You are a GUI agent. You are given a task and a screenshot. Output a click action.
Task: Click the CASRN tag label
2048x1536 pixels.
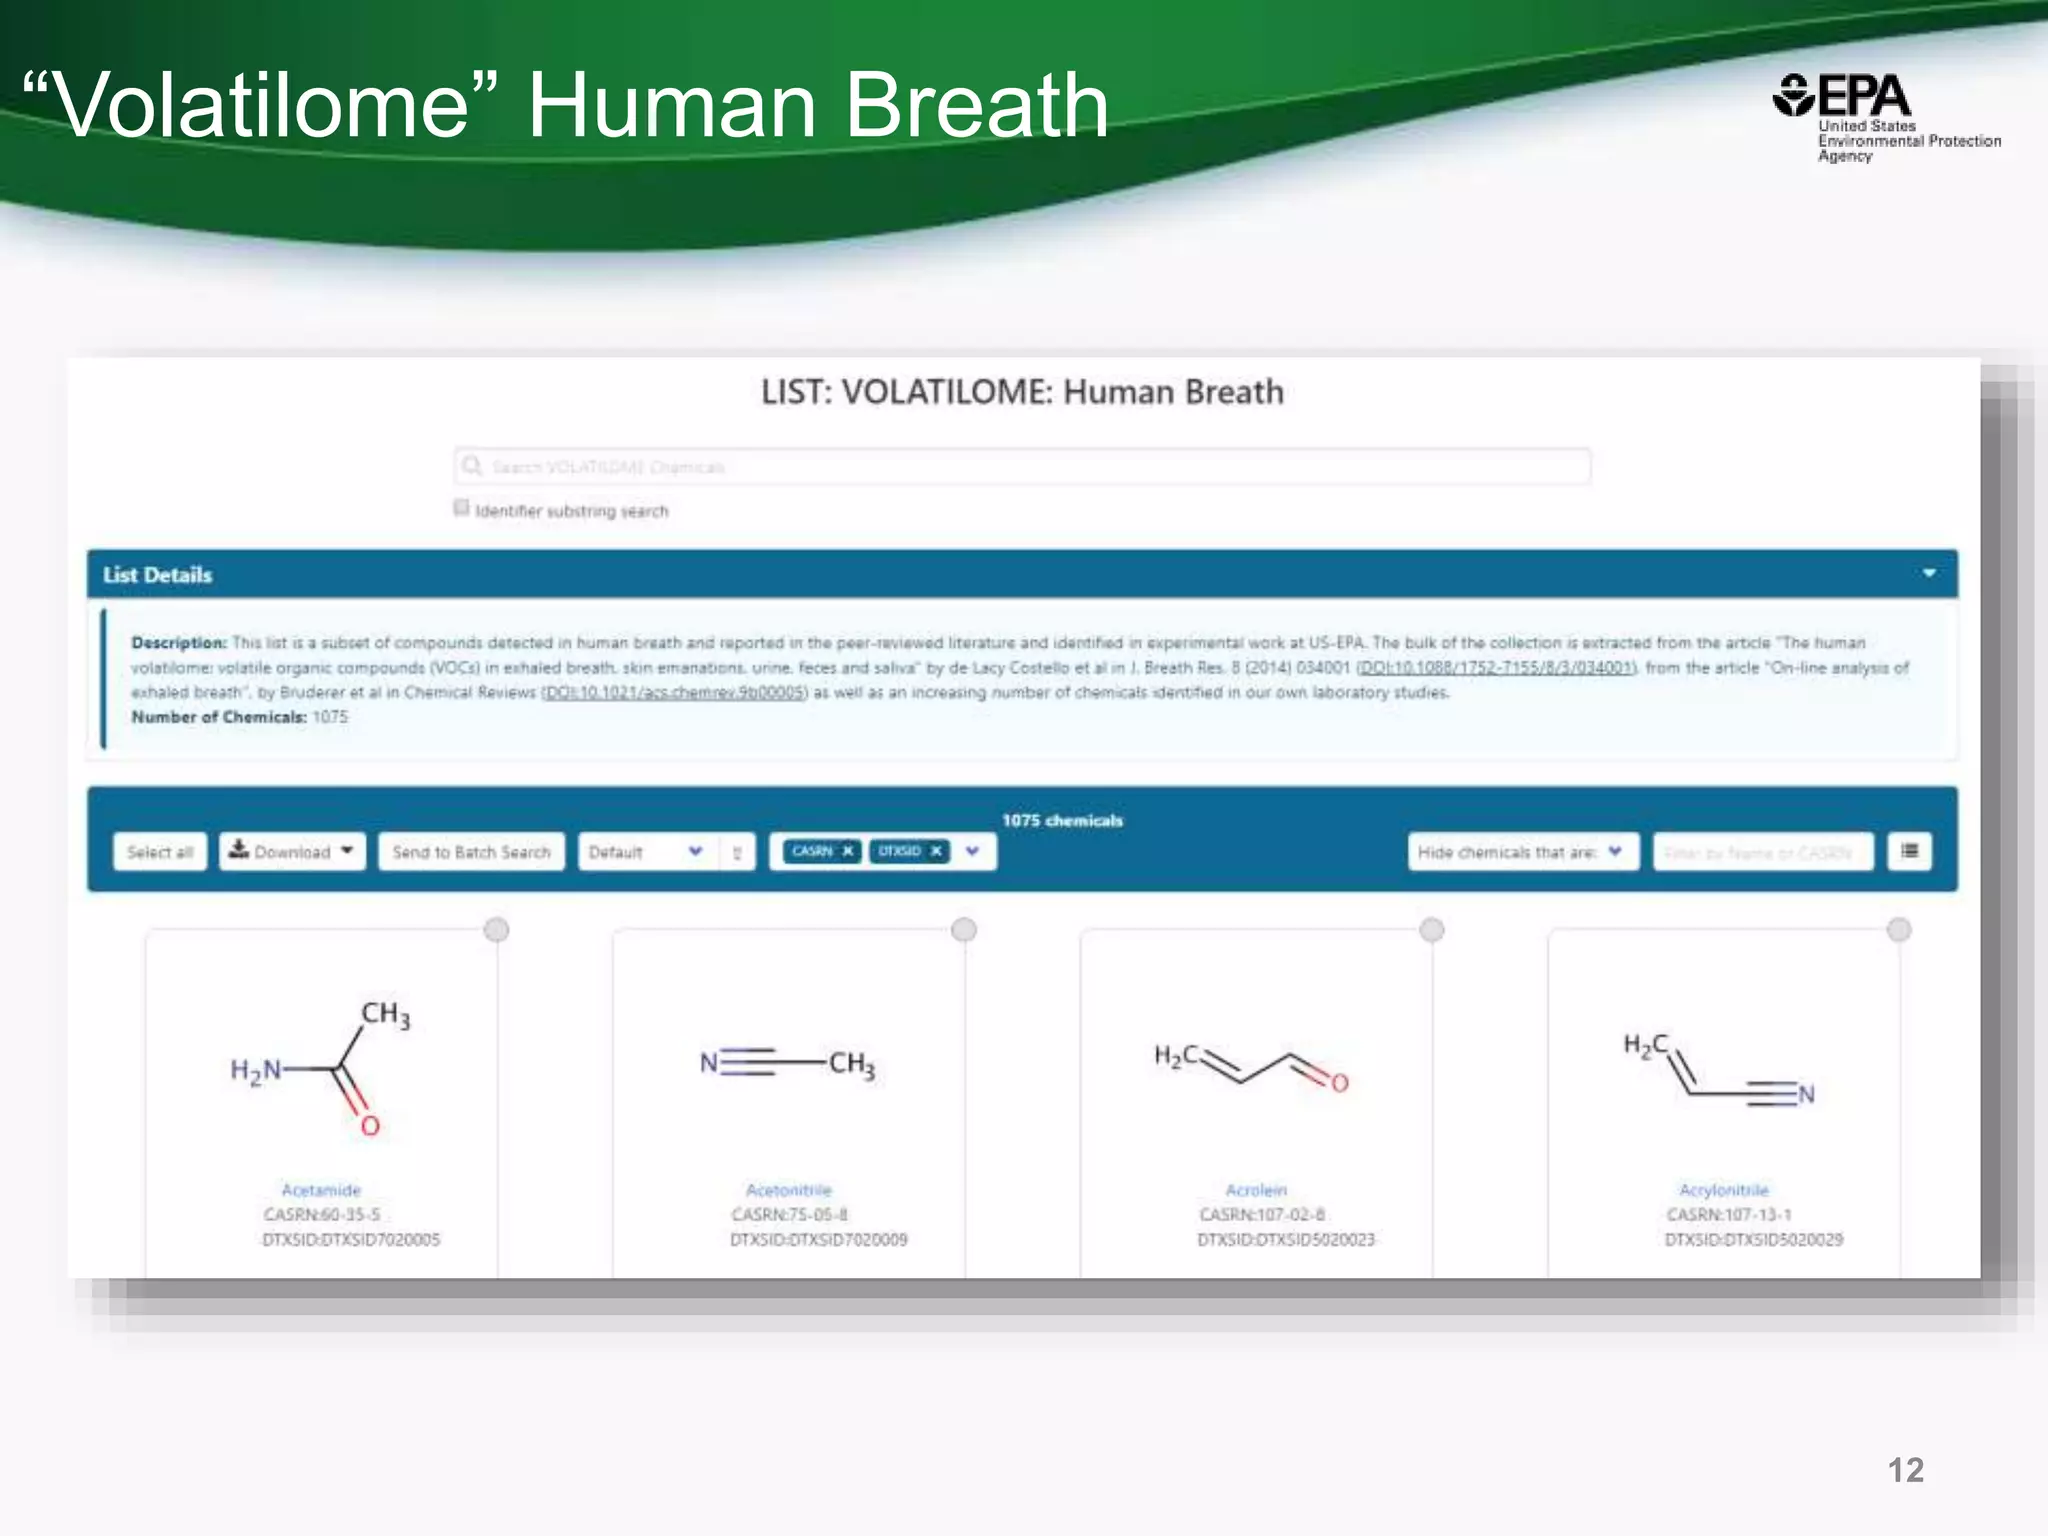(x=812, y=851)
